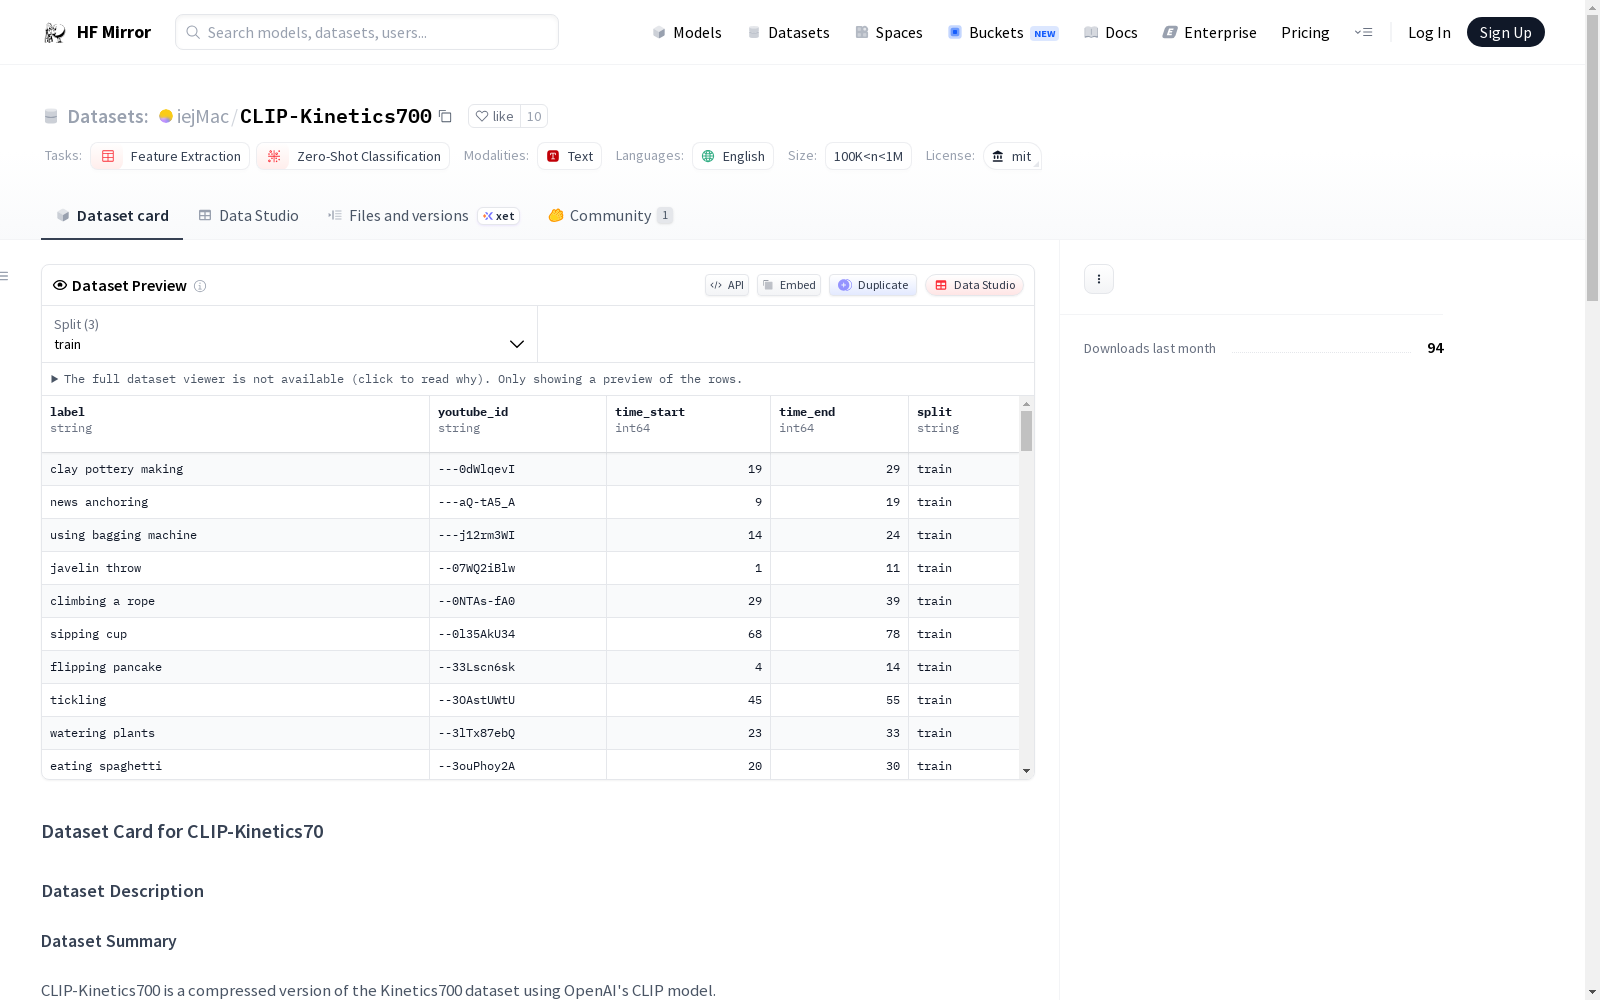Screen dimensions: 1600x1000
Task: Click the HF Mirror logo icon
Action: [x=55, y=33]
